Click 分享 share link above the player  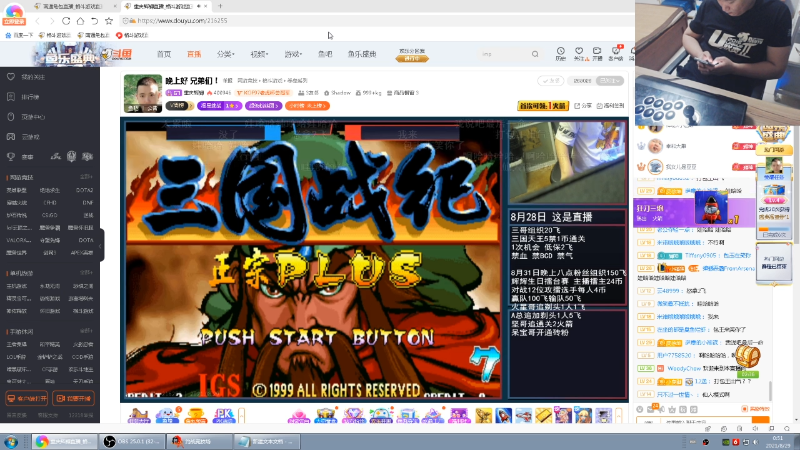pos(583,106)
